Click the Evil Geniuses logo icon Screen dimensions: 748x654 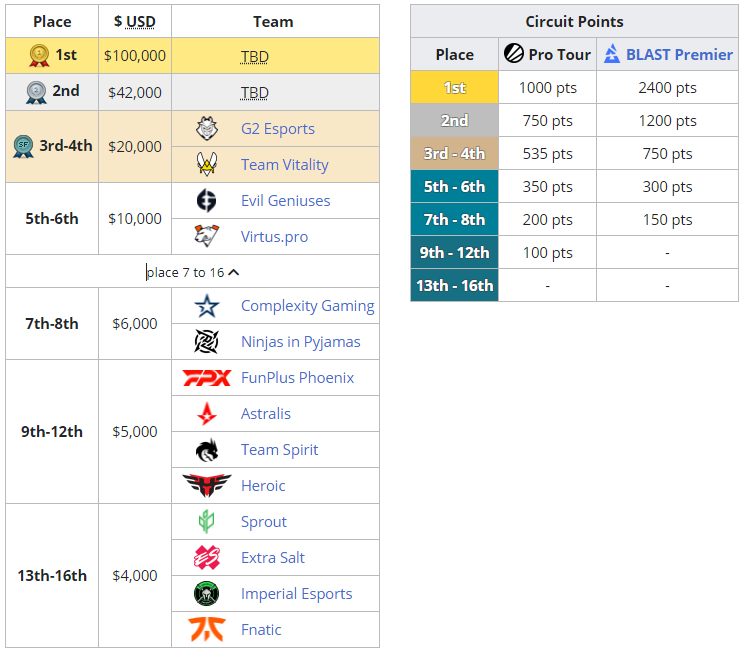[207, 201]
